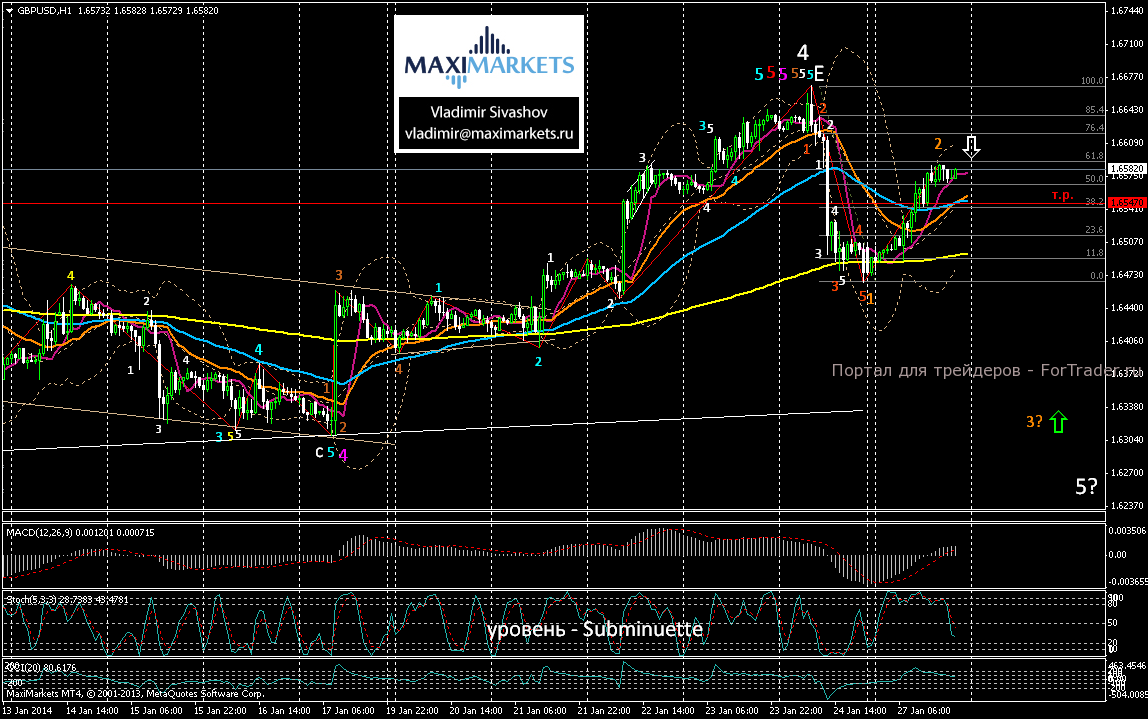Select the white E wave label
Image resolution: width=1148 pixels, height=719 pixels.
pyautogui.click(x=817, y=73)
